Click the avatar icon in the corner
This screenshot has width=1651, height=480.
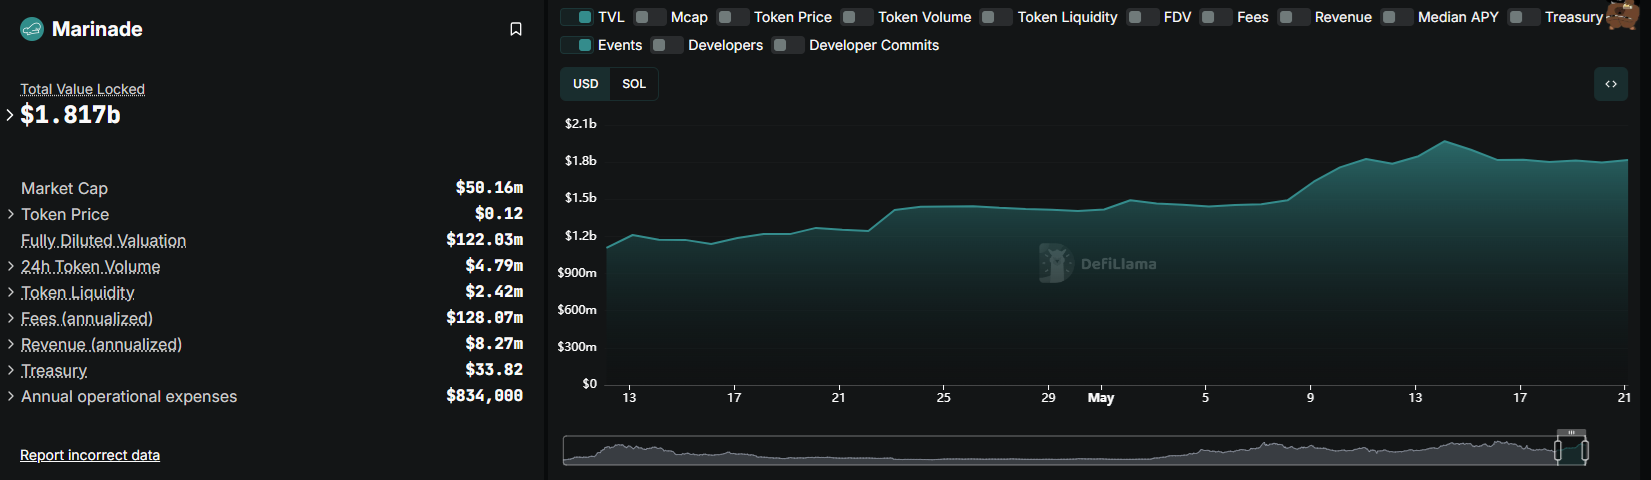pyautogui.click(x=1623, y=15)
